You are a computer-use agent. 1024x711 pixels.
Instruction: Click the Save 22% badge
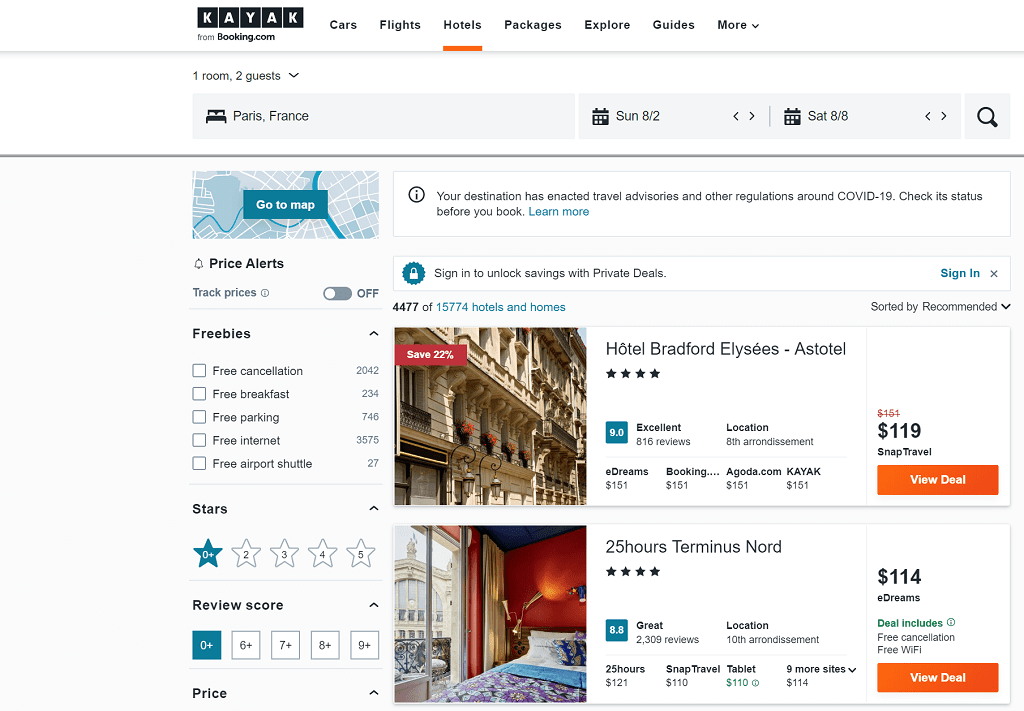pos(430,355)
